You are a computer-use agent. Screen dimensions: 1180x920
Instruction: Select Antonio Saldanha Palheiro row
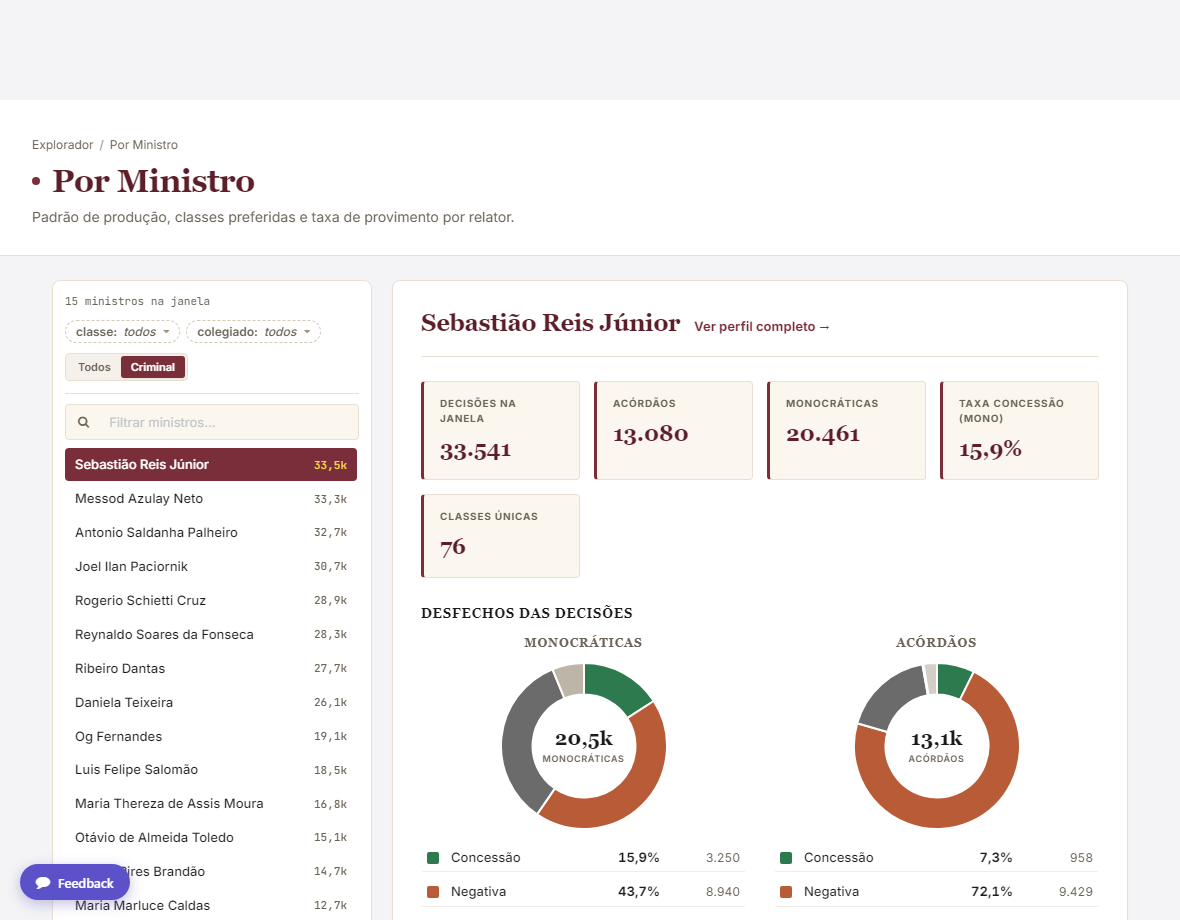(x=211, y=533)
